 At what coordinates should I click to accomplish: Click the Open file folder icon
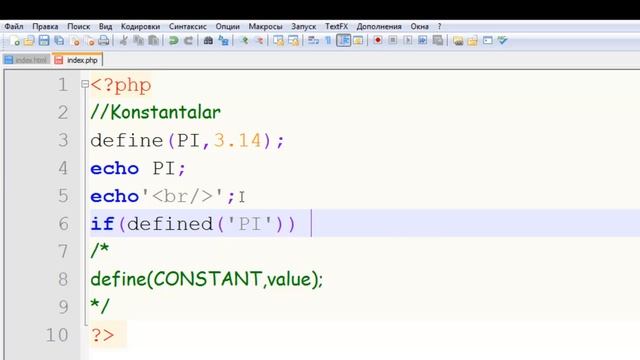point(29,40)
